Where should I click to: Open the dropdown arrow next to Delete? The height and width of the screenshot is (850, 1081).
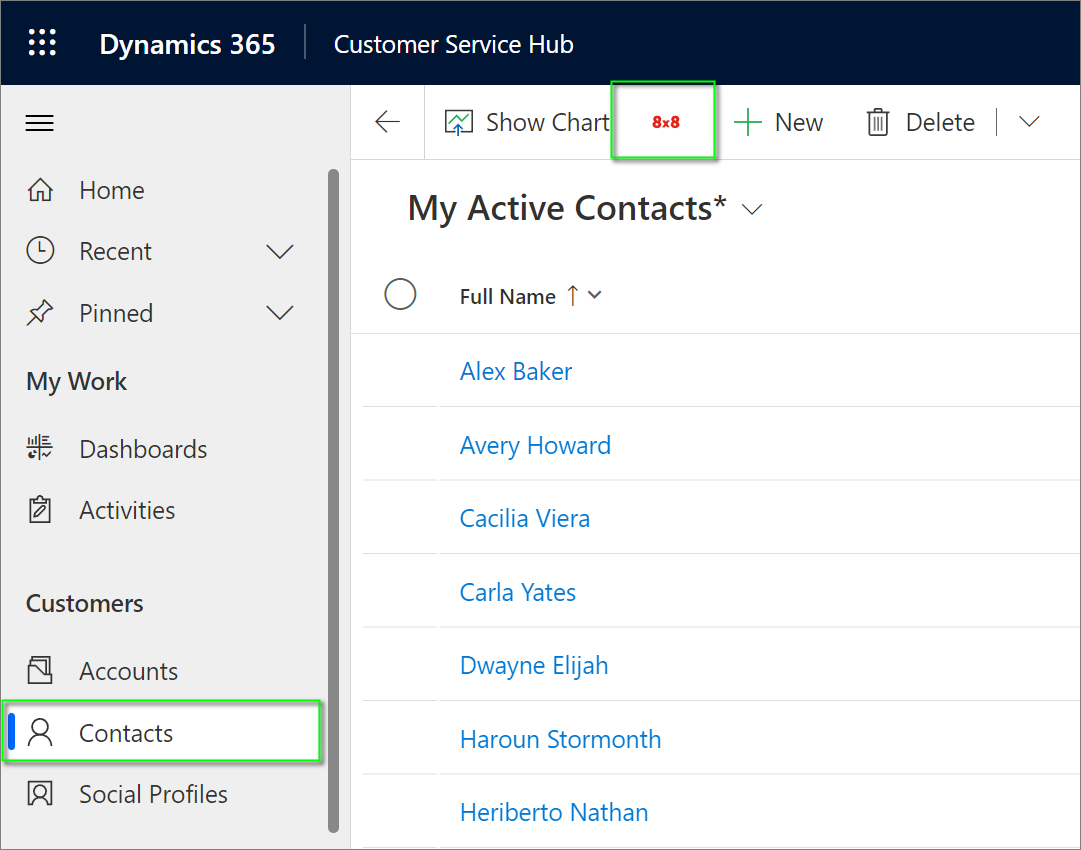pos(1029,122)
